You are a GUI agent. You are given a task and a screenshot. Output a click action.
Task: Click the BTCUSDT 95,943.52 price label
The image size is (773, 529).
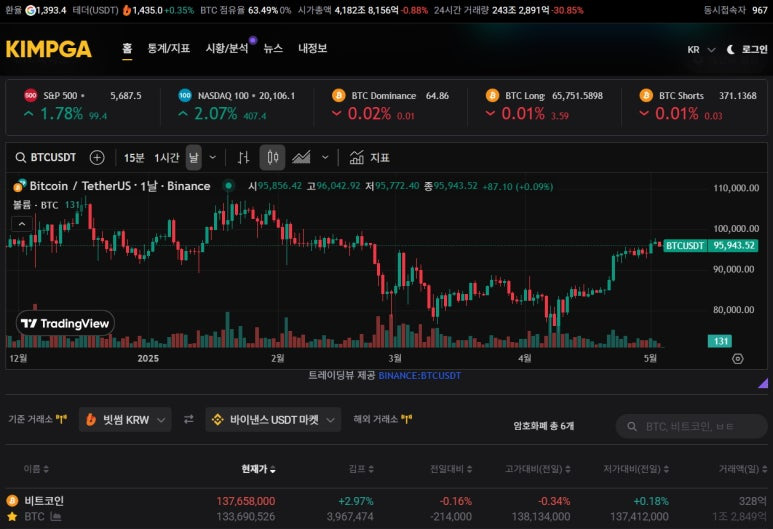click(710, 246)
